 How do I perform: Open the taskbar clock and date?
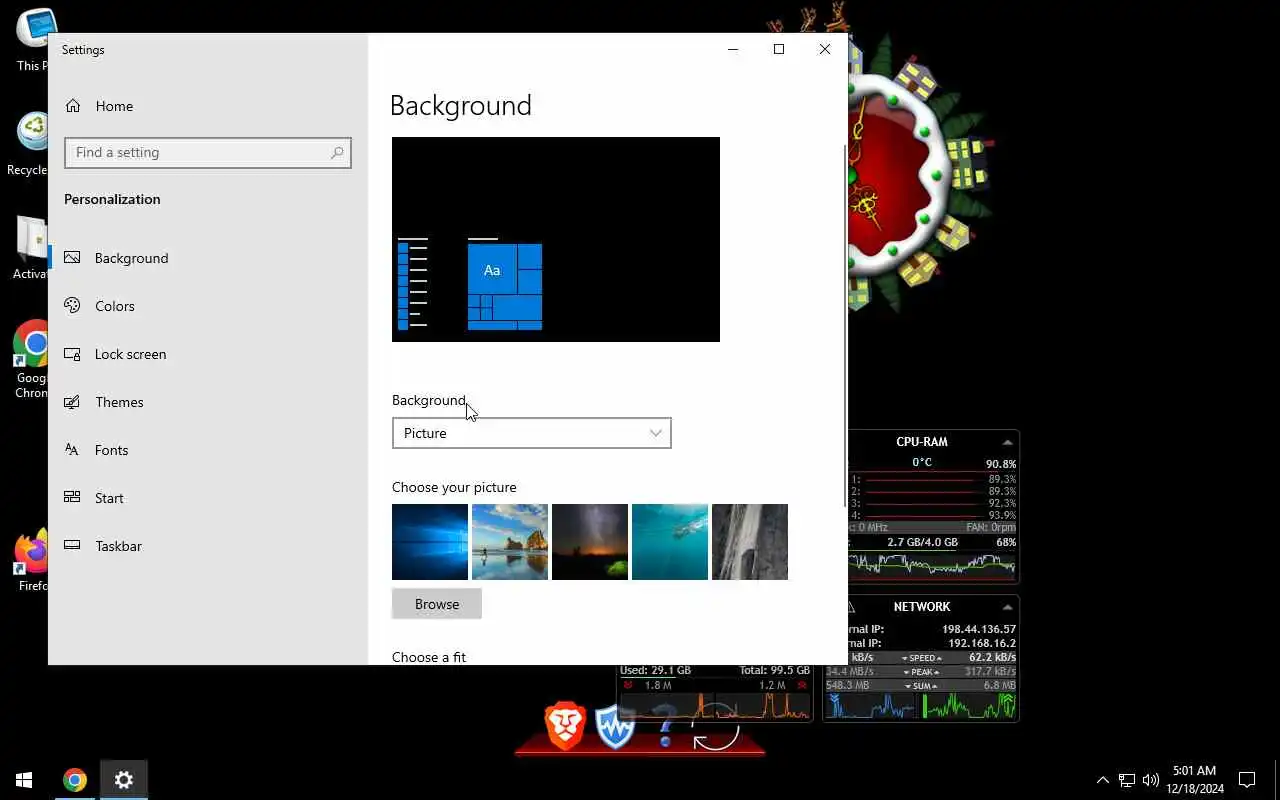point(1197,780)
